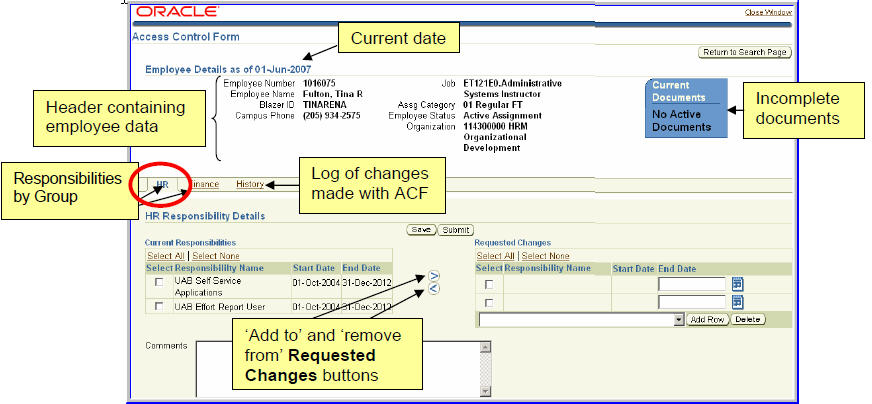The image size is (872, 404).
Task: Click Select None under Current Responsibilities
Action: tap(216, 256)
